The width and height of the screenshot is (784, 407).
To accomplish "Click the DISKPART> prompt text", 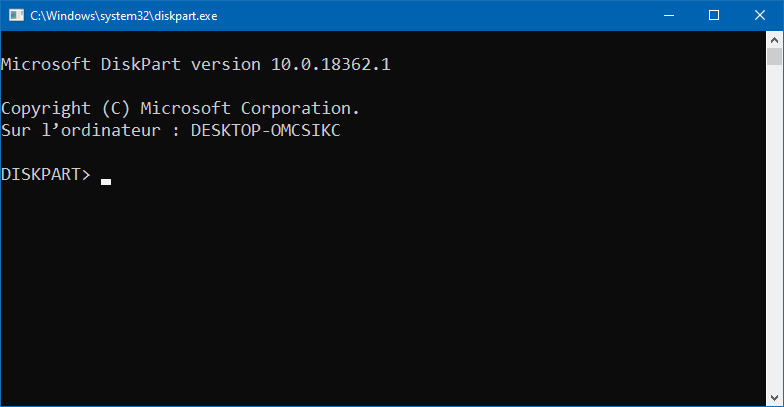I will click(46, 174).
